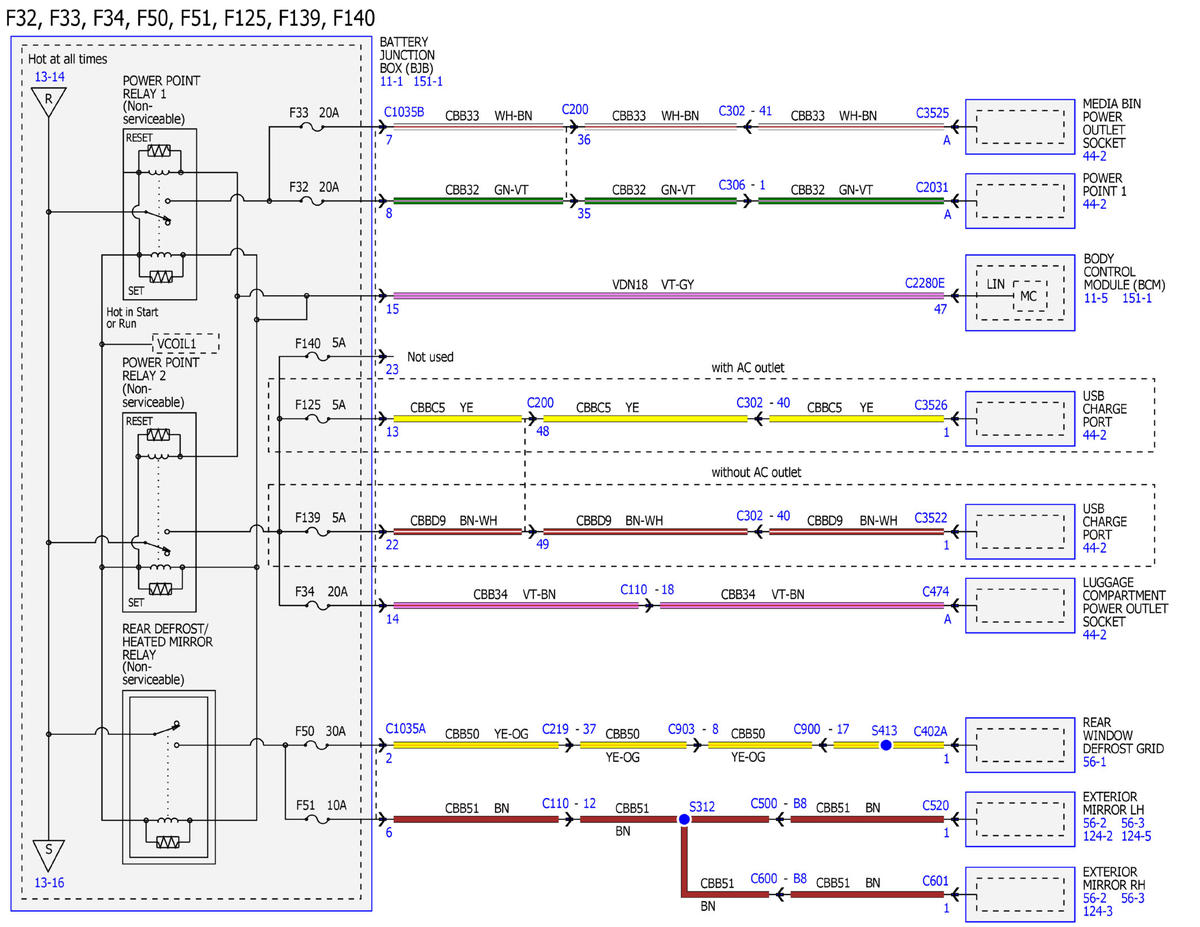Click the S312 splice dot
This screenshot has width=1200, height=927.
(684, 819)
